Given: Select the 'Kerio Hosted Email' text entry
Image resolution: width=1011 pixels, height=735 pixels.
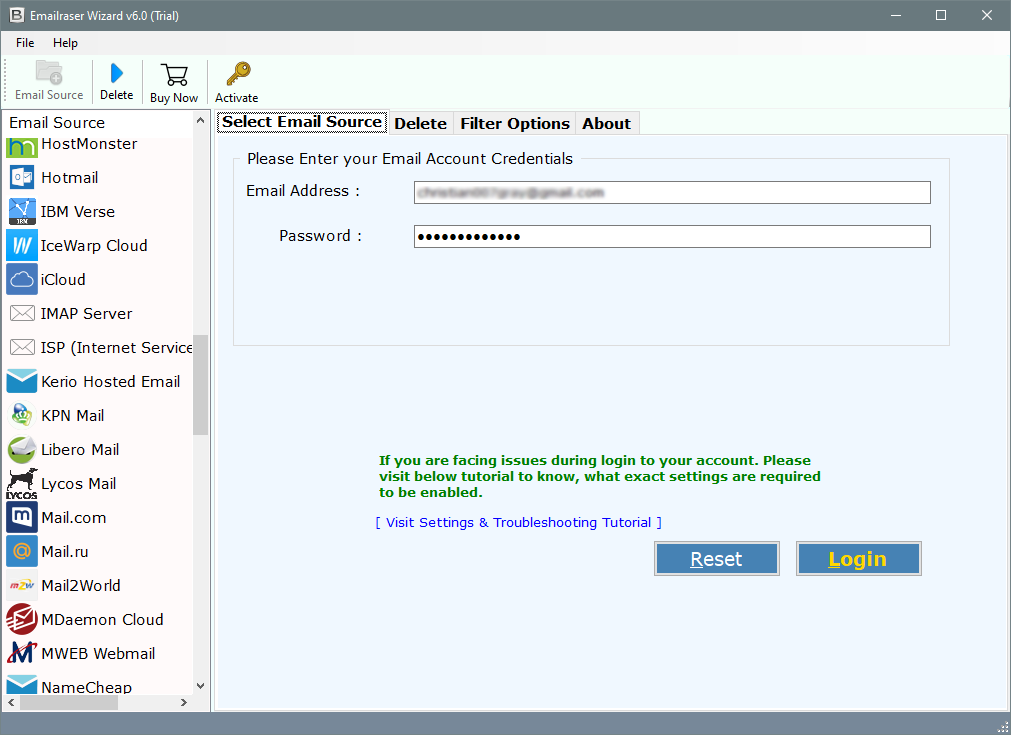Looking at the screenshot, I should click(111, 382).
